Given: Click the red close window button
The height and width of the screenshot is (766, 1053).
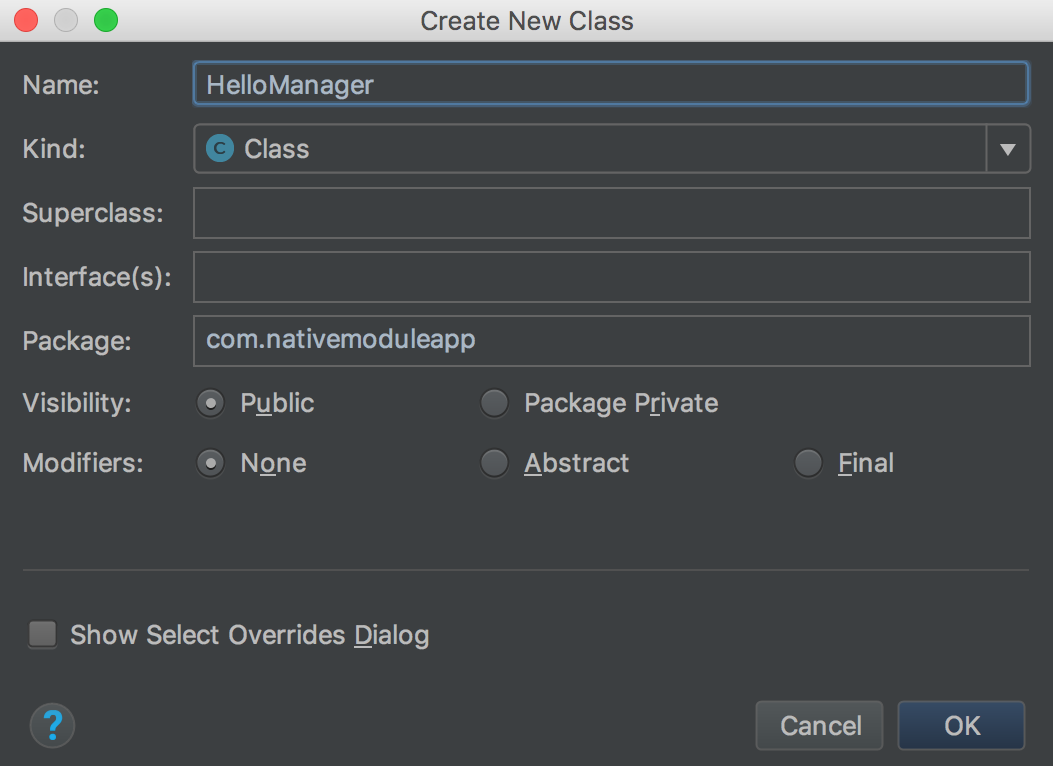Looking at the screenshot, I should click(26, 20).
